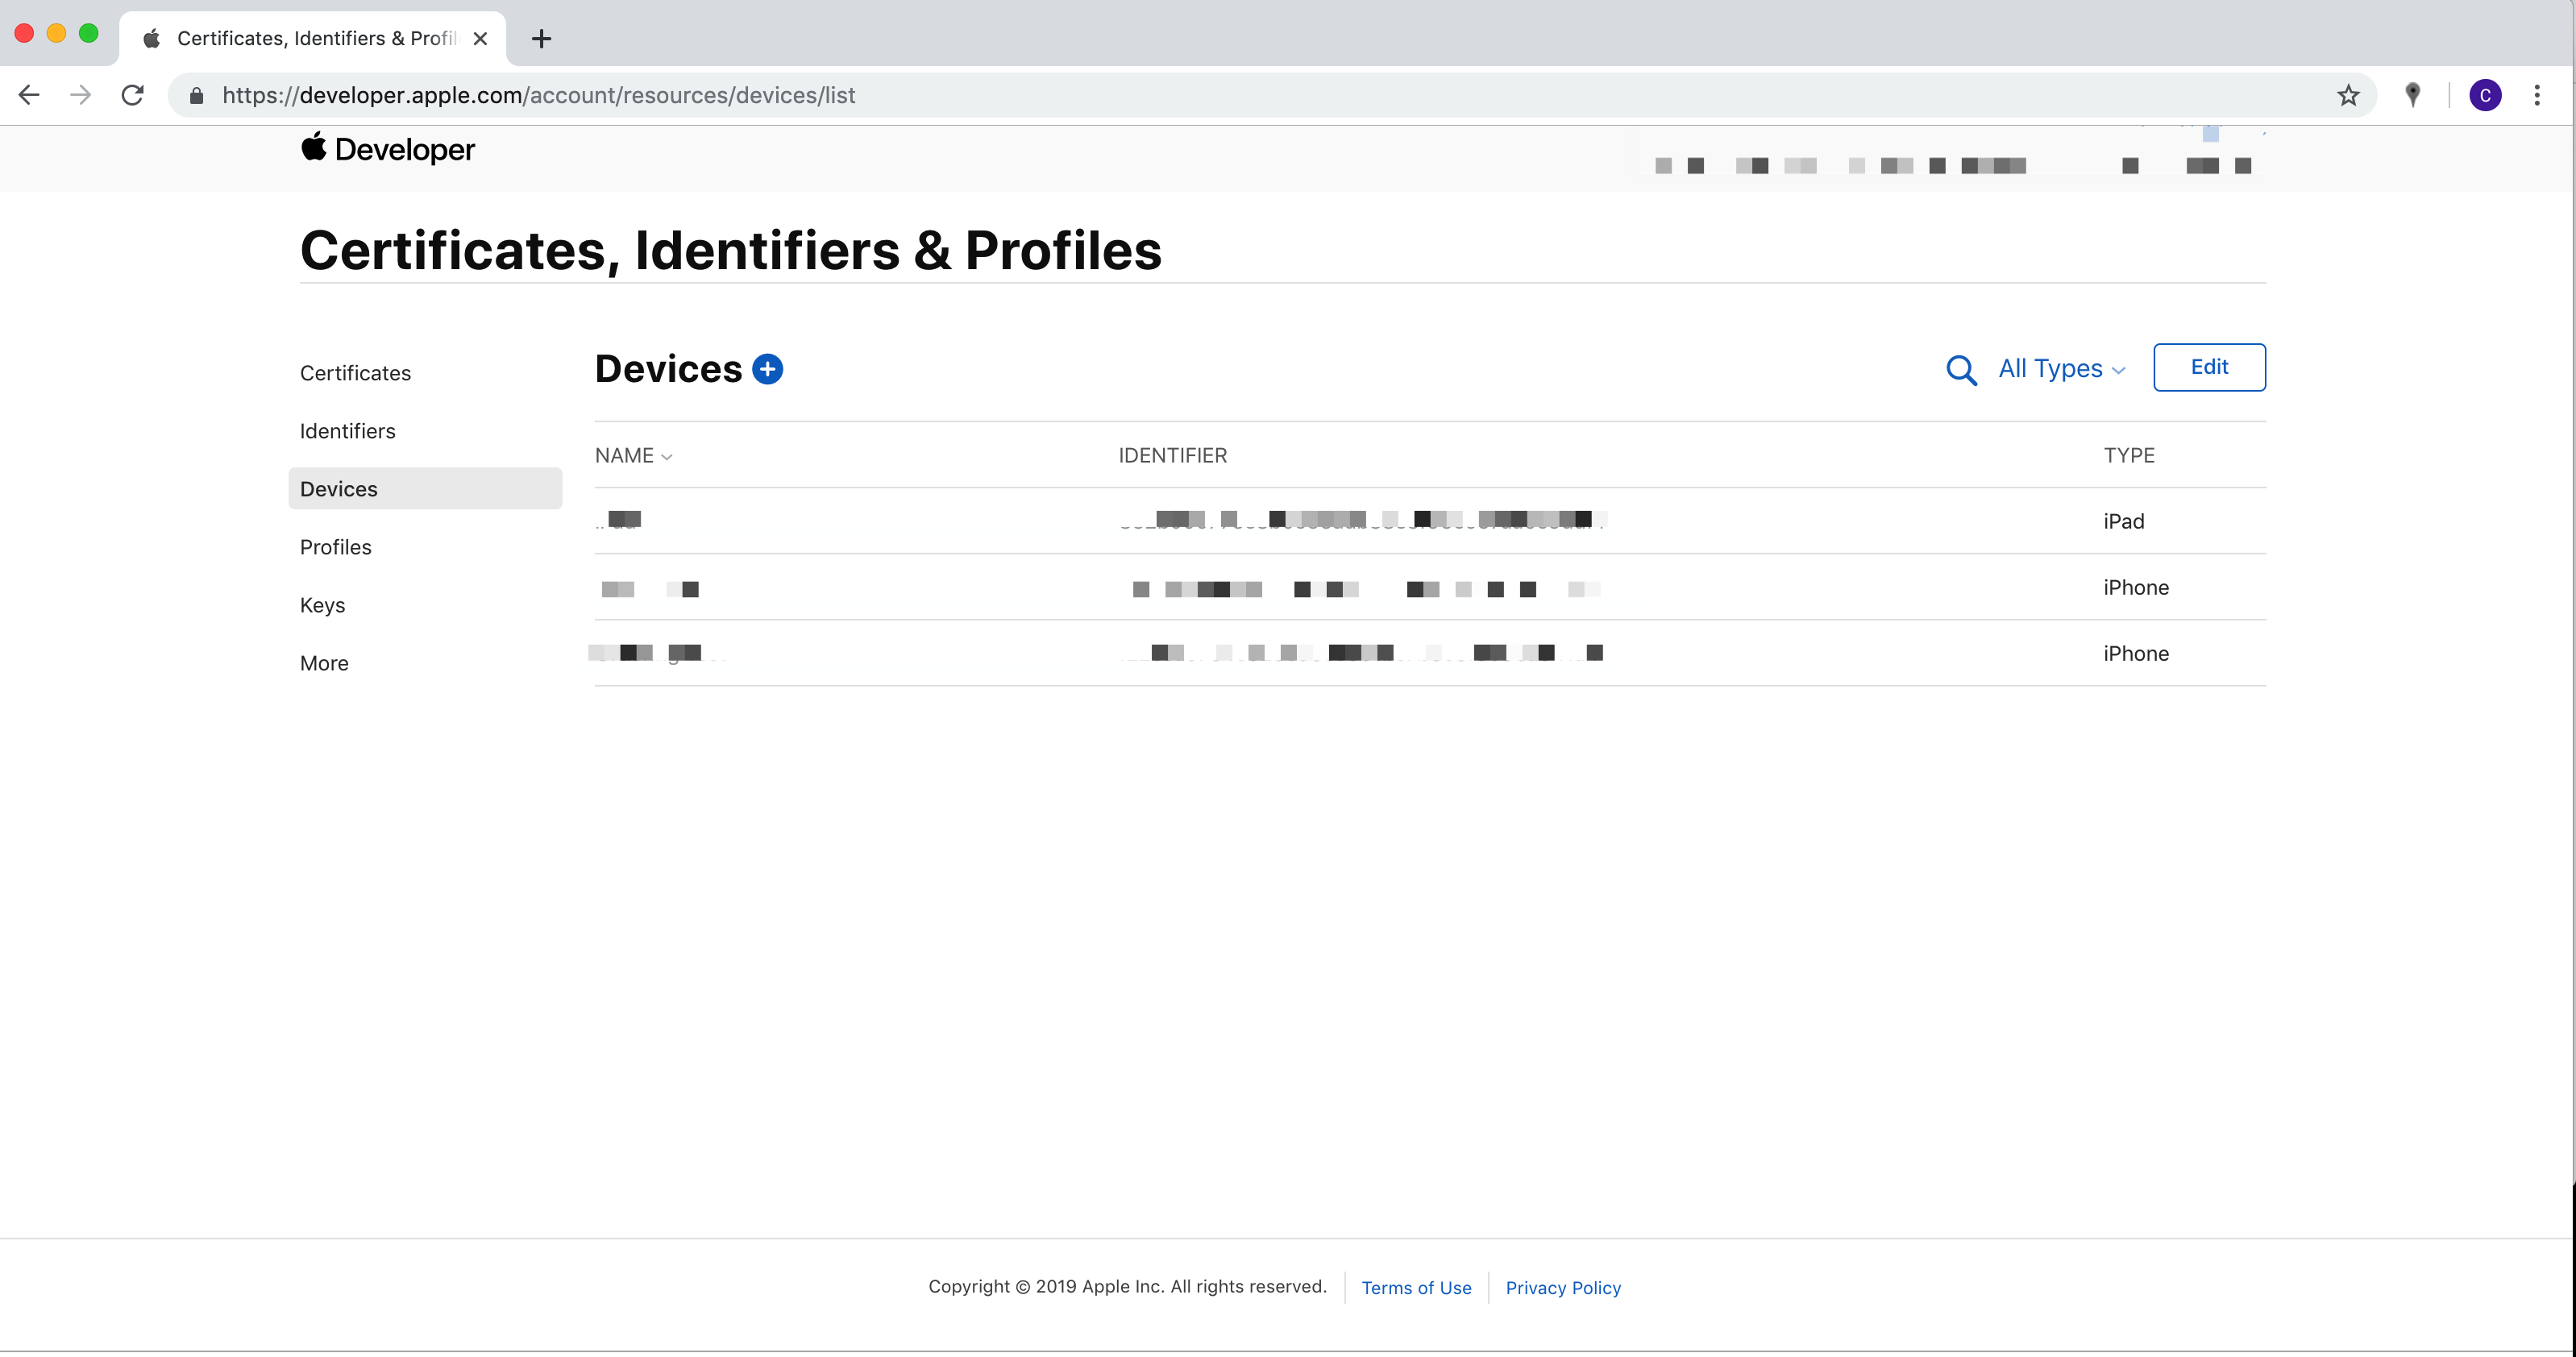Open a new browser tab

[541, 38]
